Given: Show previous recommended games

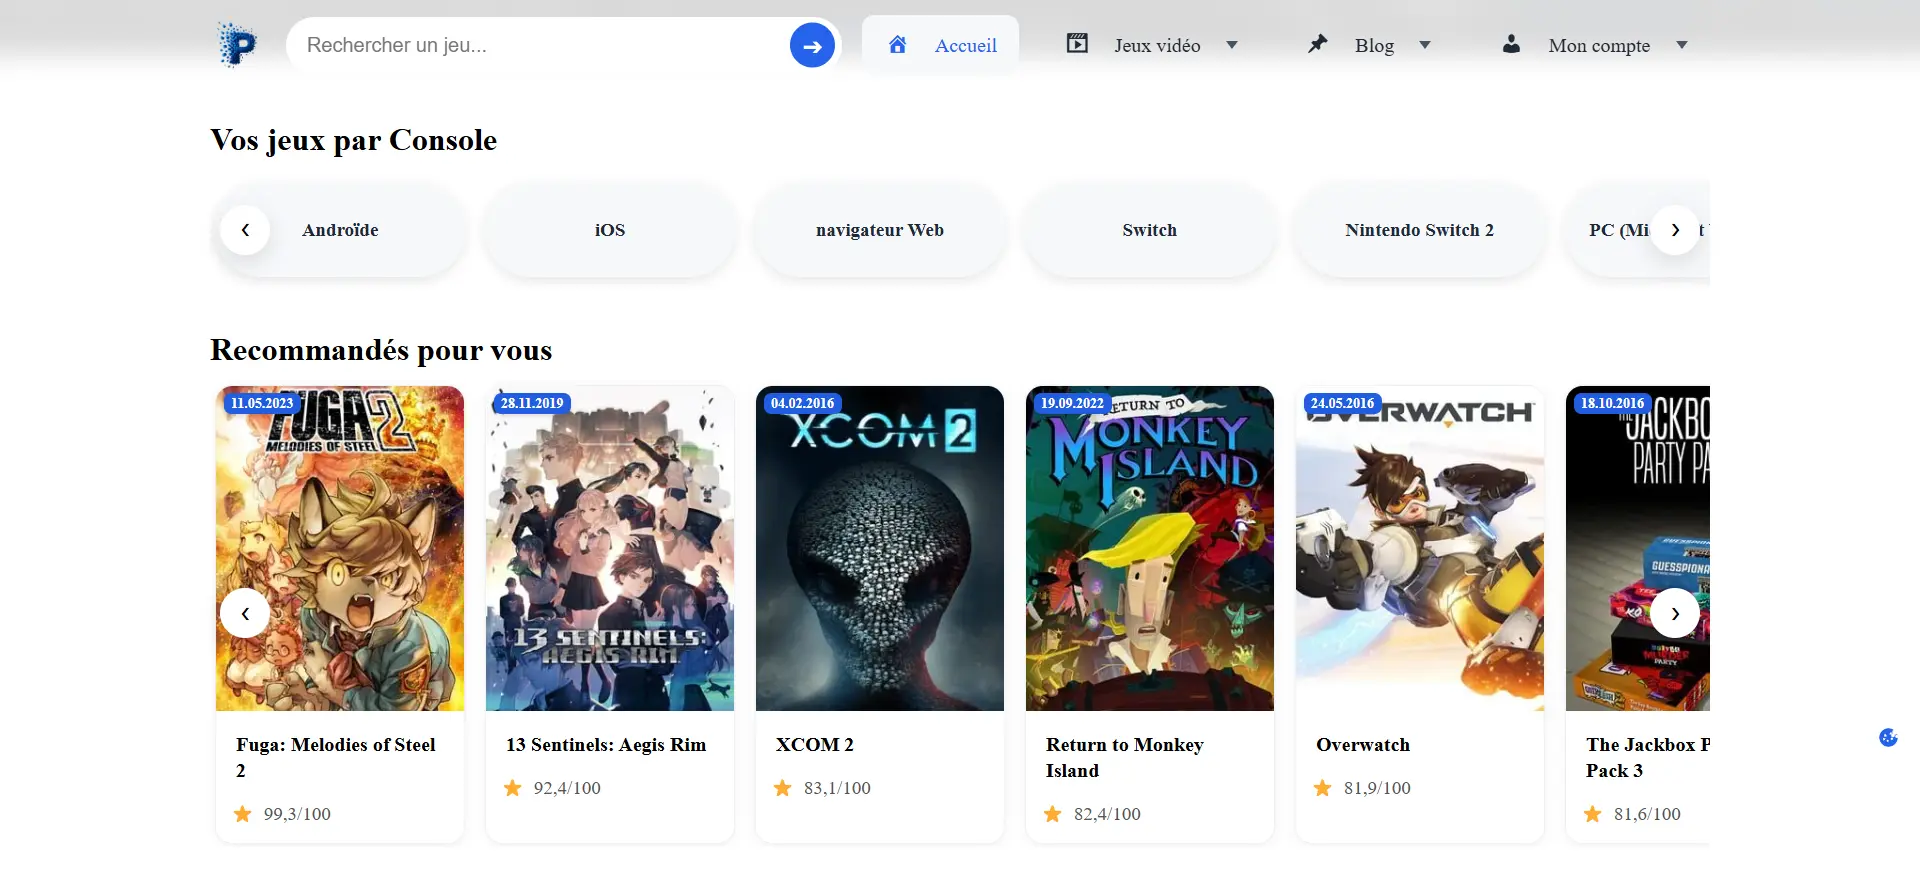Looking at the screenshot, I should [x=245, y=613].
